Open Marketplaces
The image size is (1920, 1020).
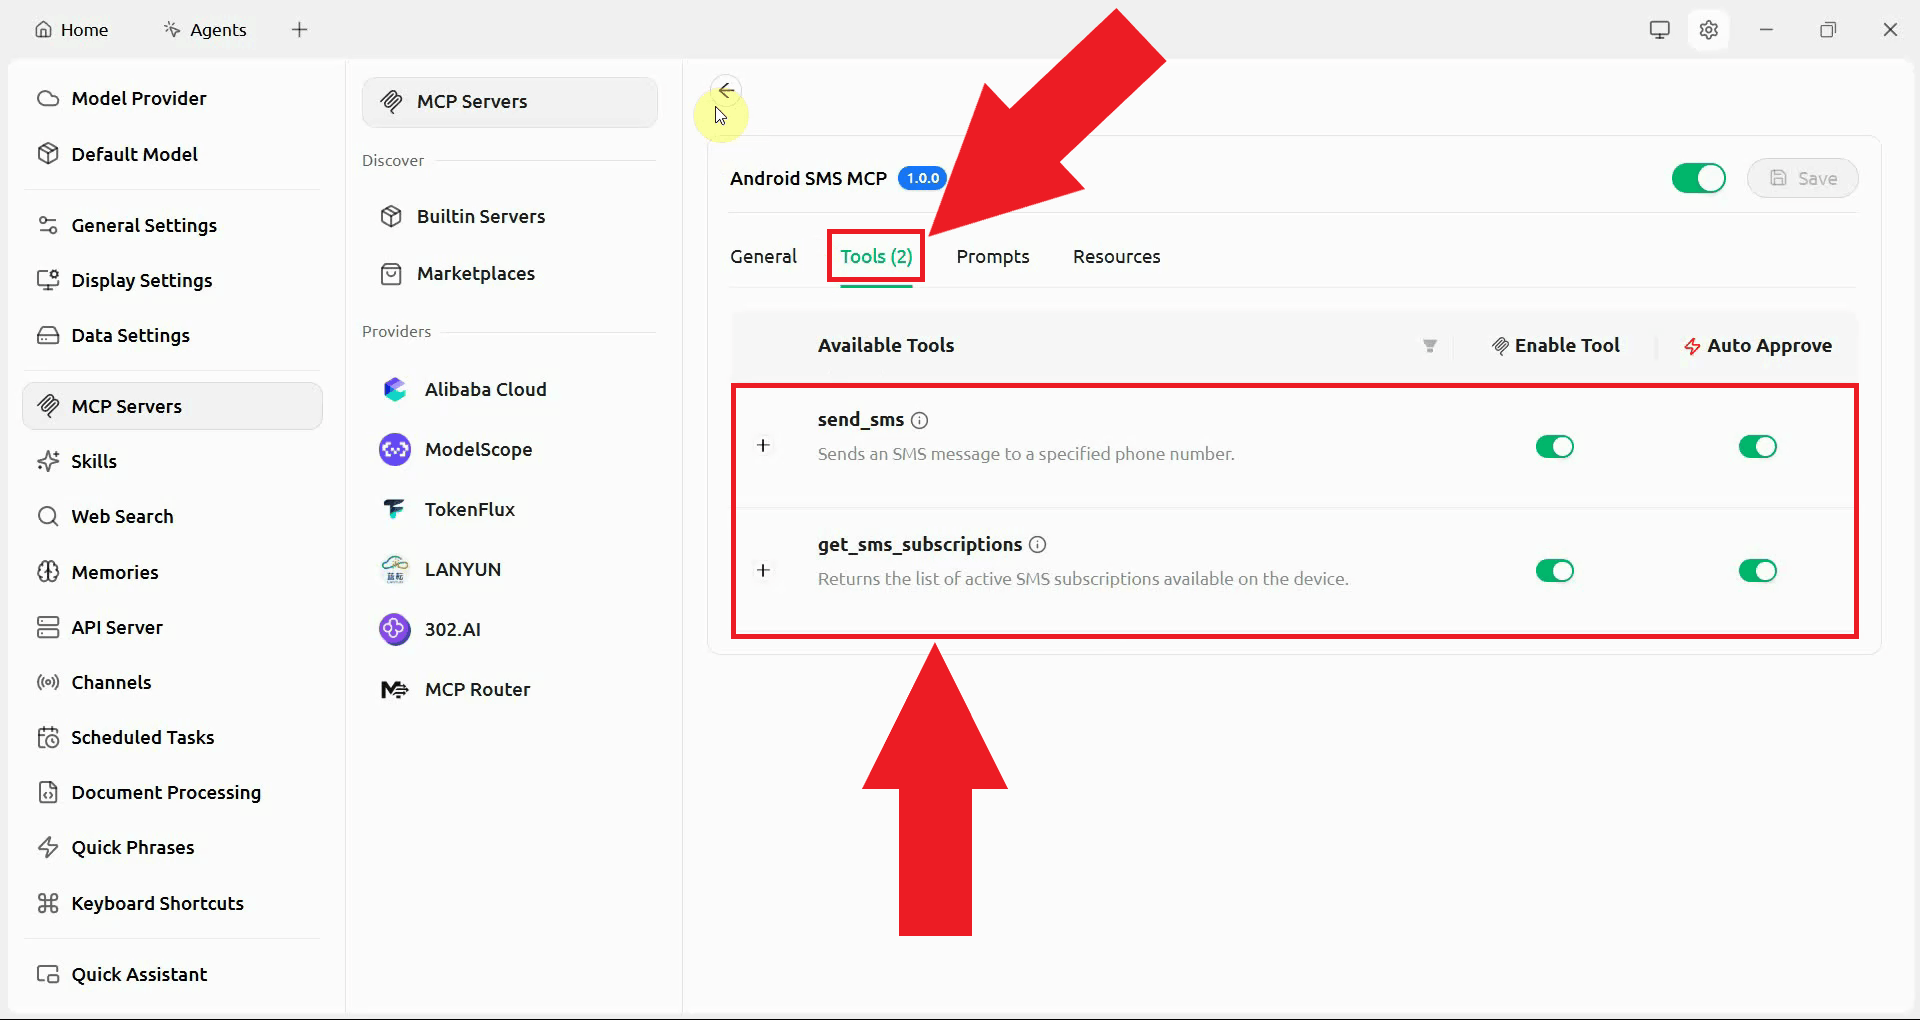[510, 273]
